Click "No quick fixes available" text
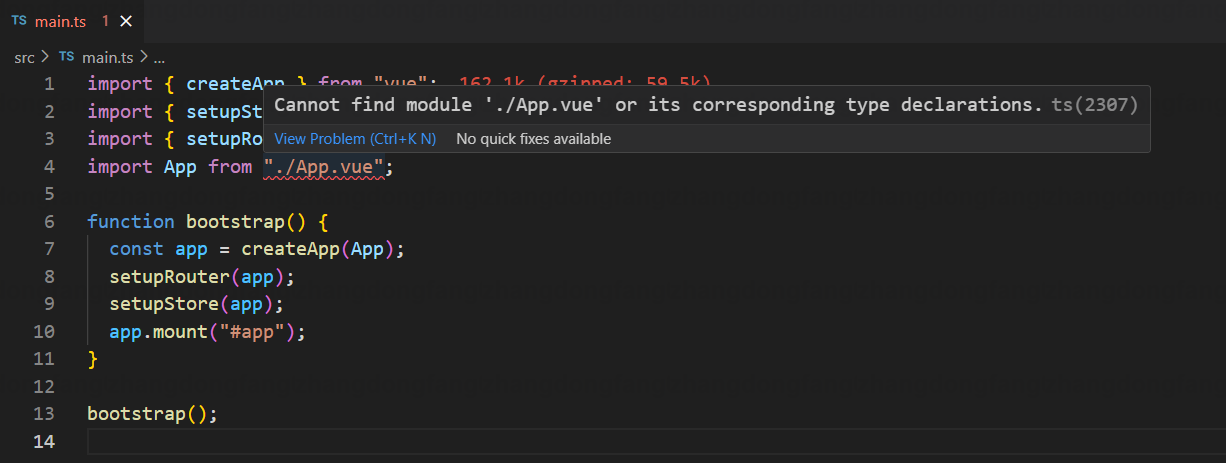 click(533, 139)
